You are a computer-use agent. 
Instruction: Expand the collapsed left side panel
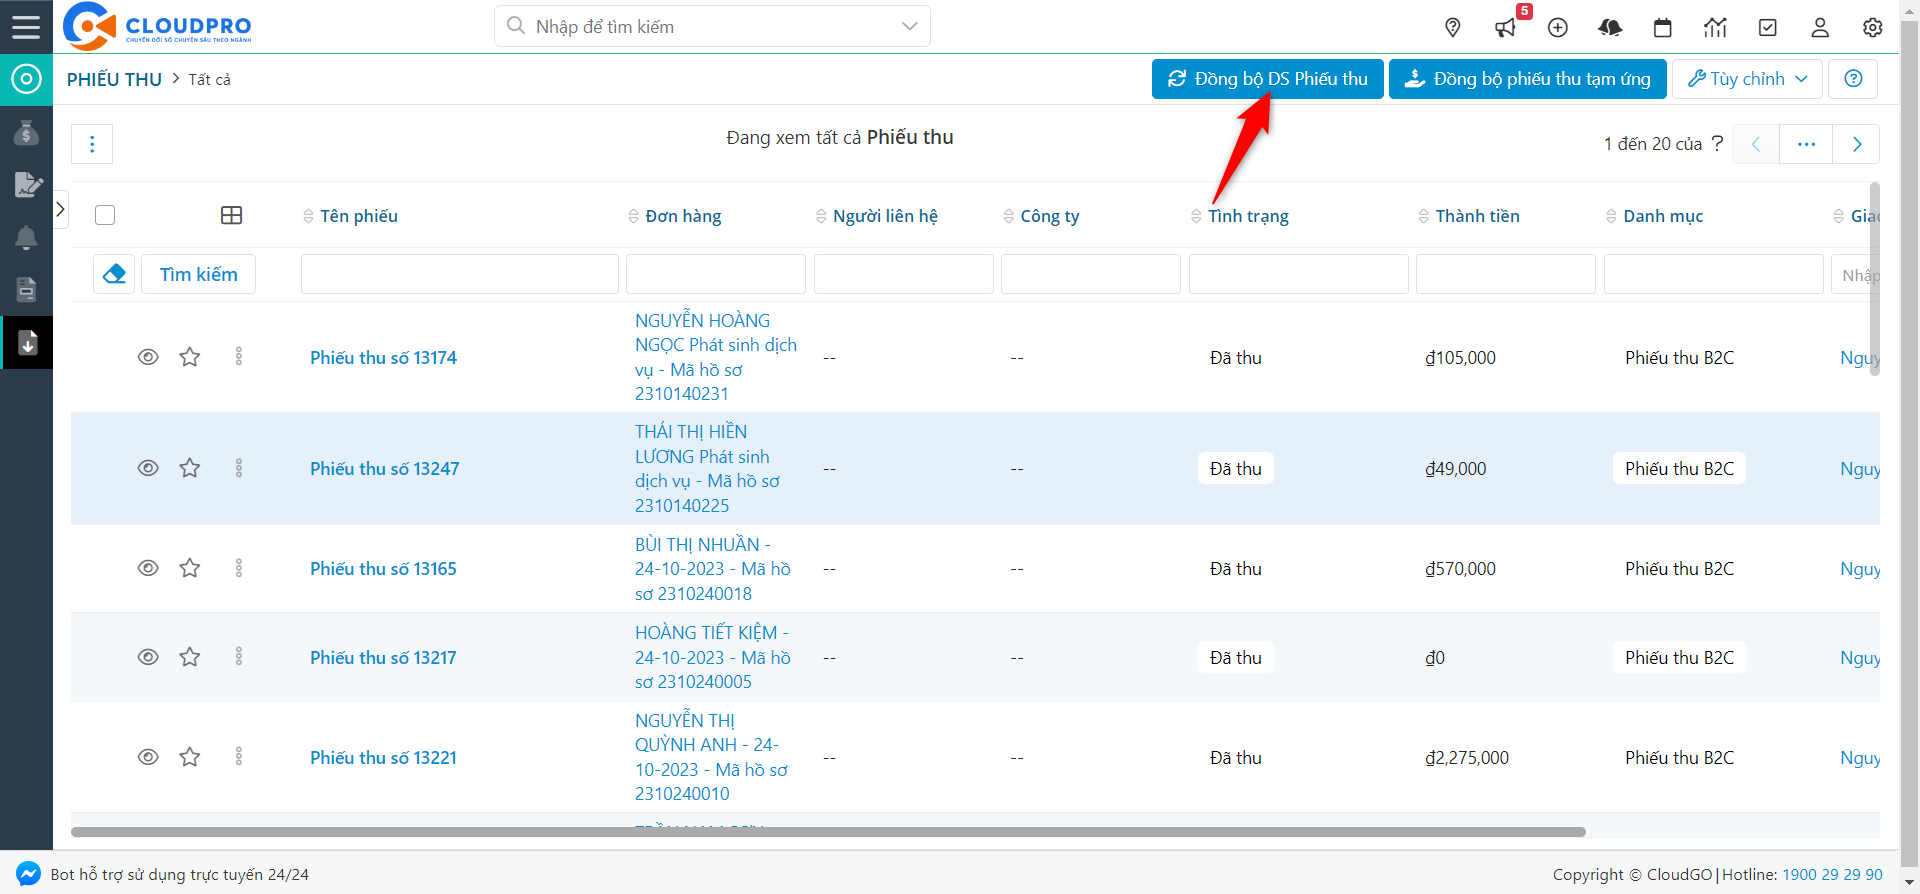[x=60, y=209]
